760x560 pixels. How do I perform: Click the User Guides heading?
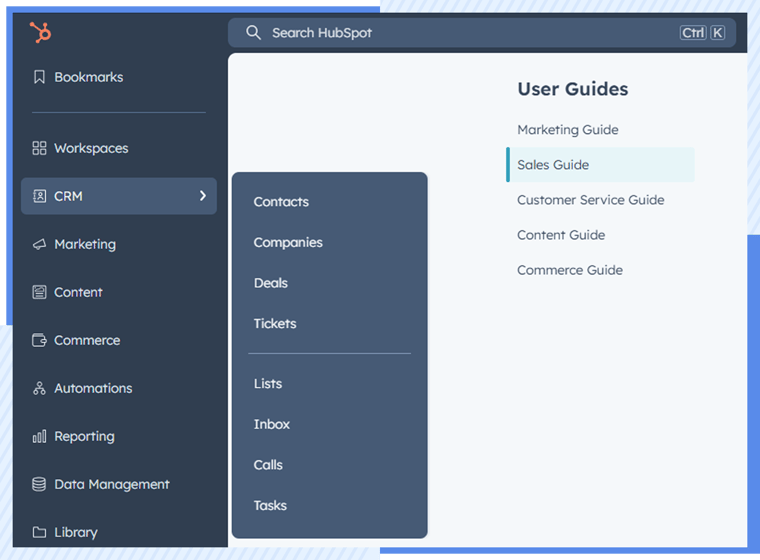coord(572,89)
